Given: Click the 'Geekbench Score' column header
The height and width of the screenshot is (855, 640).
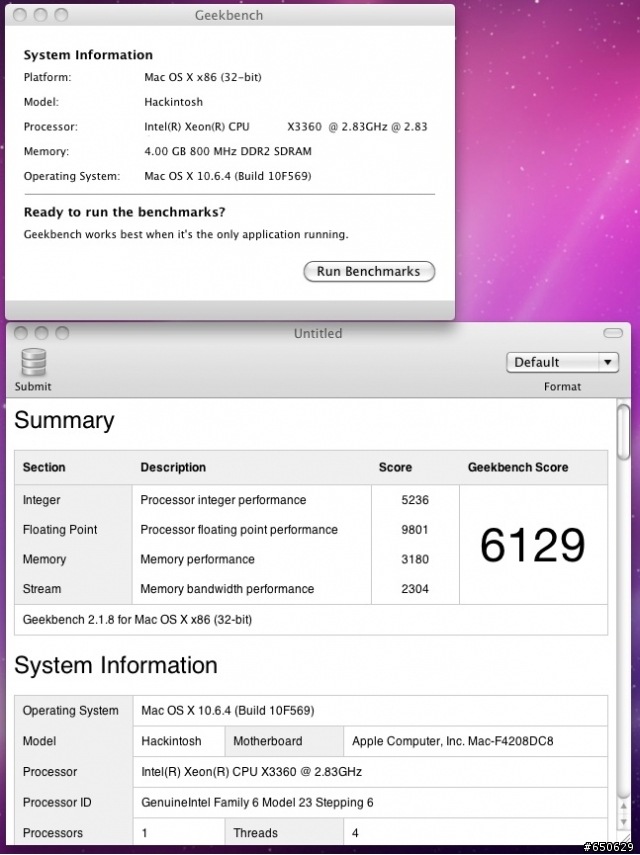Looking at the screenshot, I should click(x=518, y=467).
